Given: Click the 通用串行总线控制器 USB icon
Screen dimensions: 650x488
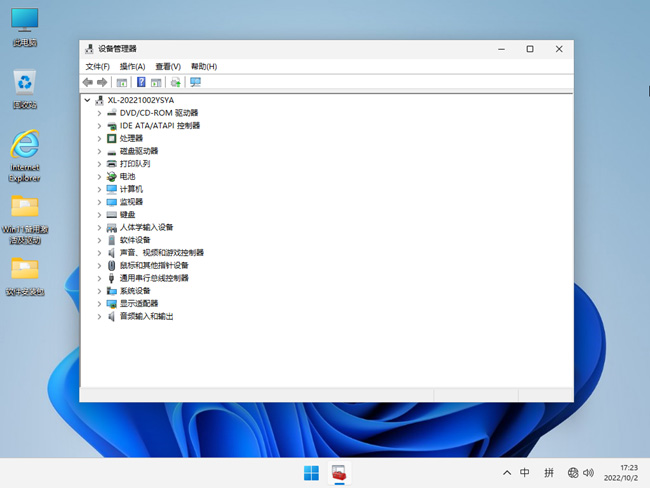Looking at the screenshot, I should [112, 278].
